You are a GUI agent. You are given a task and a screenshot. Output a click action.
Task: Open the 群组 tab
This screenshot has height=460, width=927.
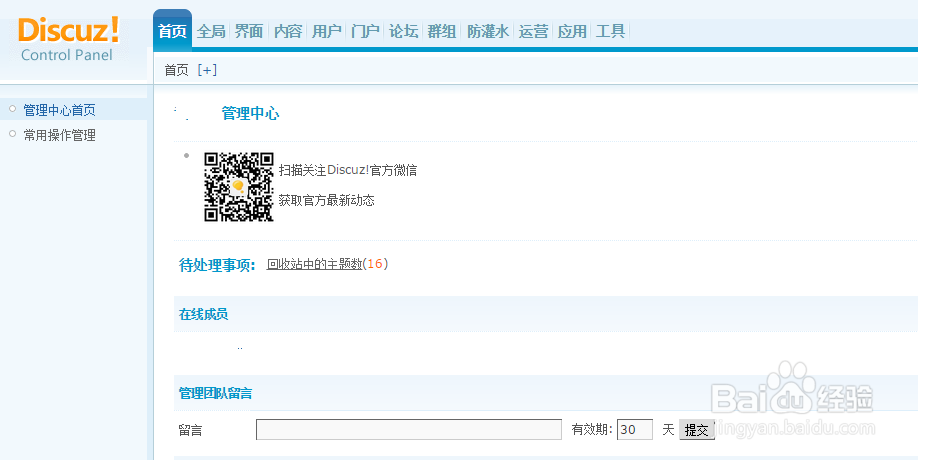click(x=442, y=31)
